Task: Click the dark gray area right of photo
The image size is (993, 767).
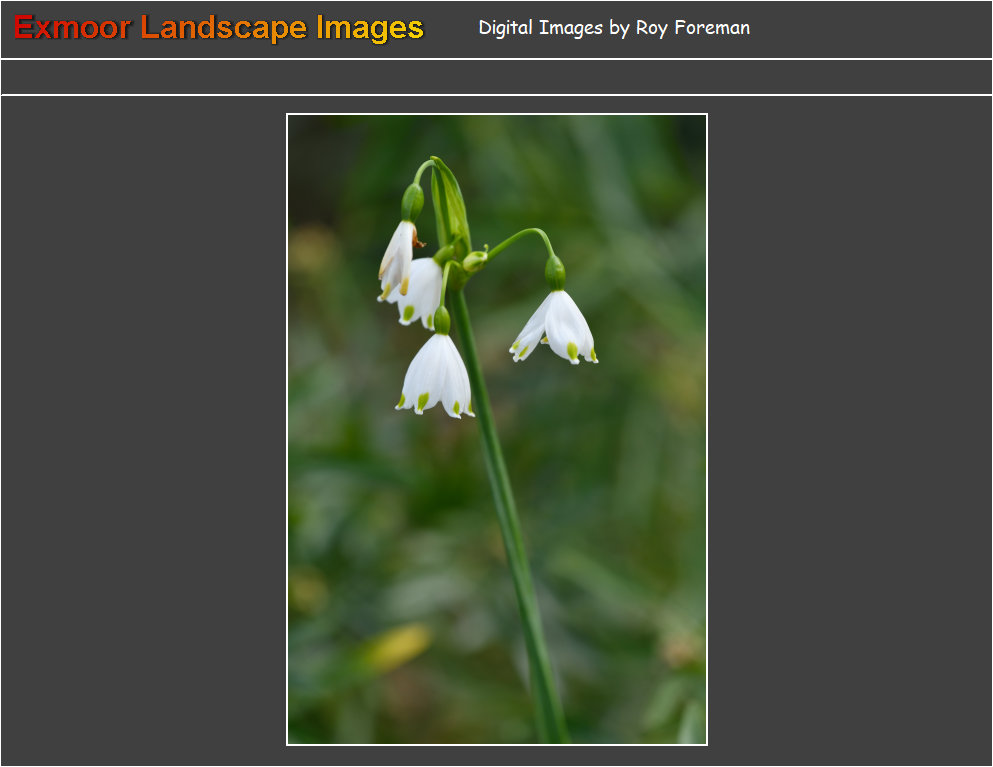Action: [850, 430]
